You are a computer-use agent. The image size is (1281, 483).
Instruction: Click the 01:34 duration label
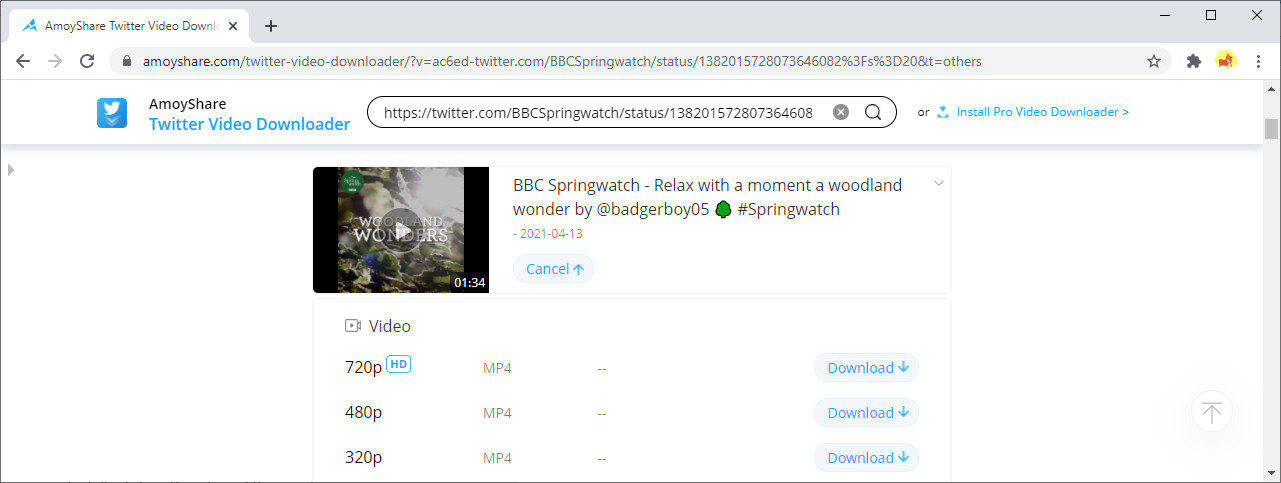click(469, 283)
